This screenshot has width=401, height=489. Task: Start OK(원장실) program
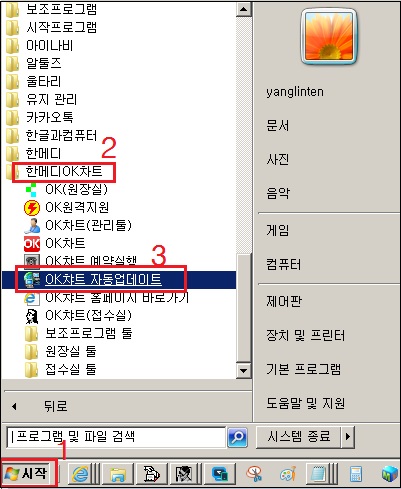tap(67, 189)
